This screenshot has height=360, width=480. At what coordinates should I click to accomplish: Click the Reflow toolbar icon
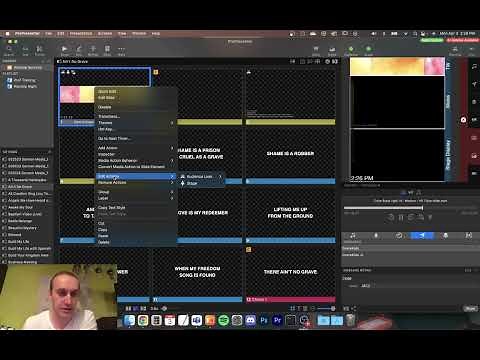(93, 50)
